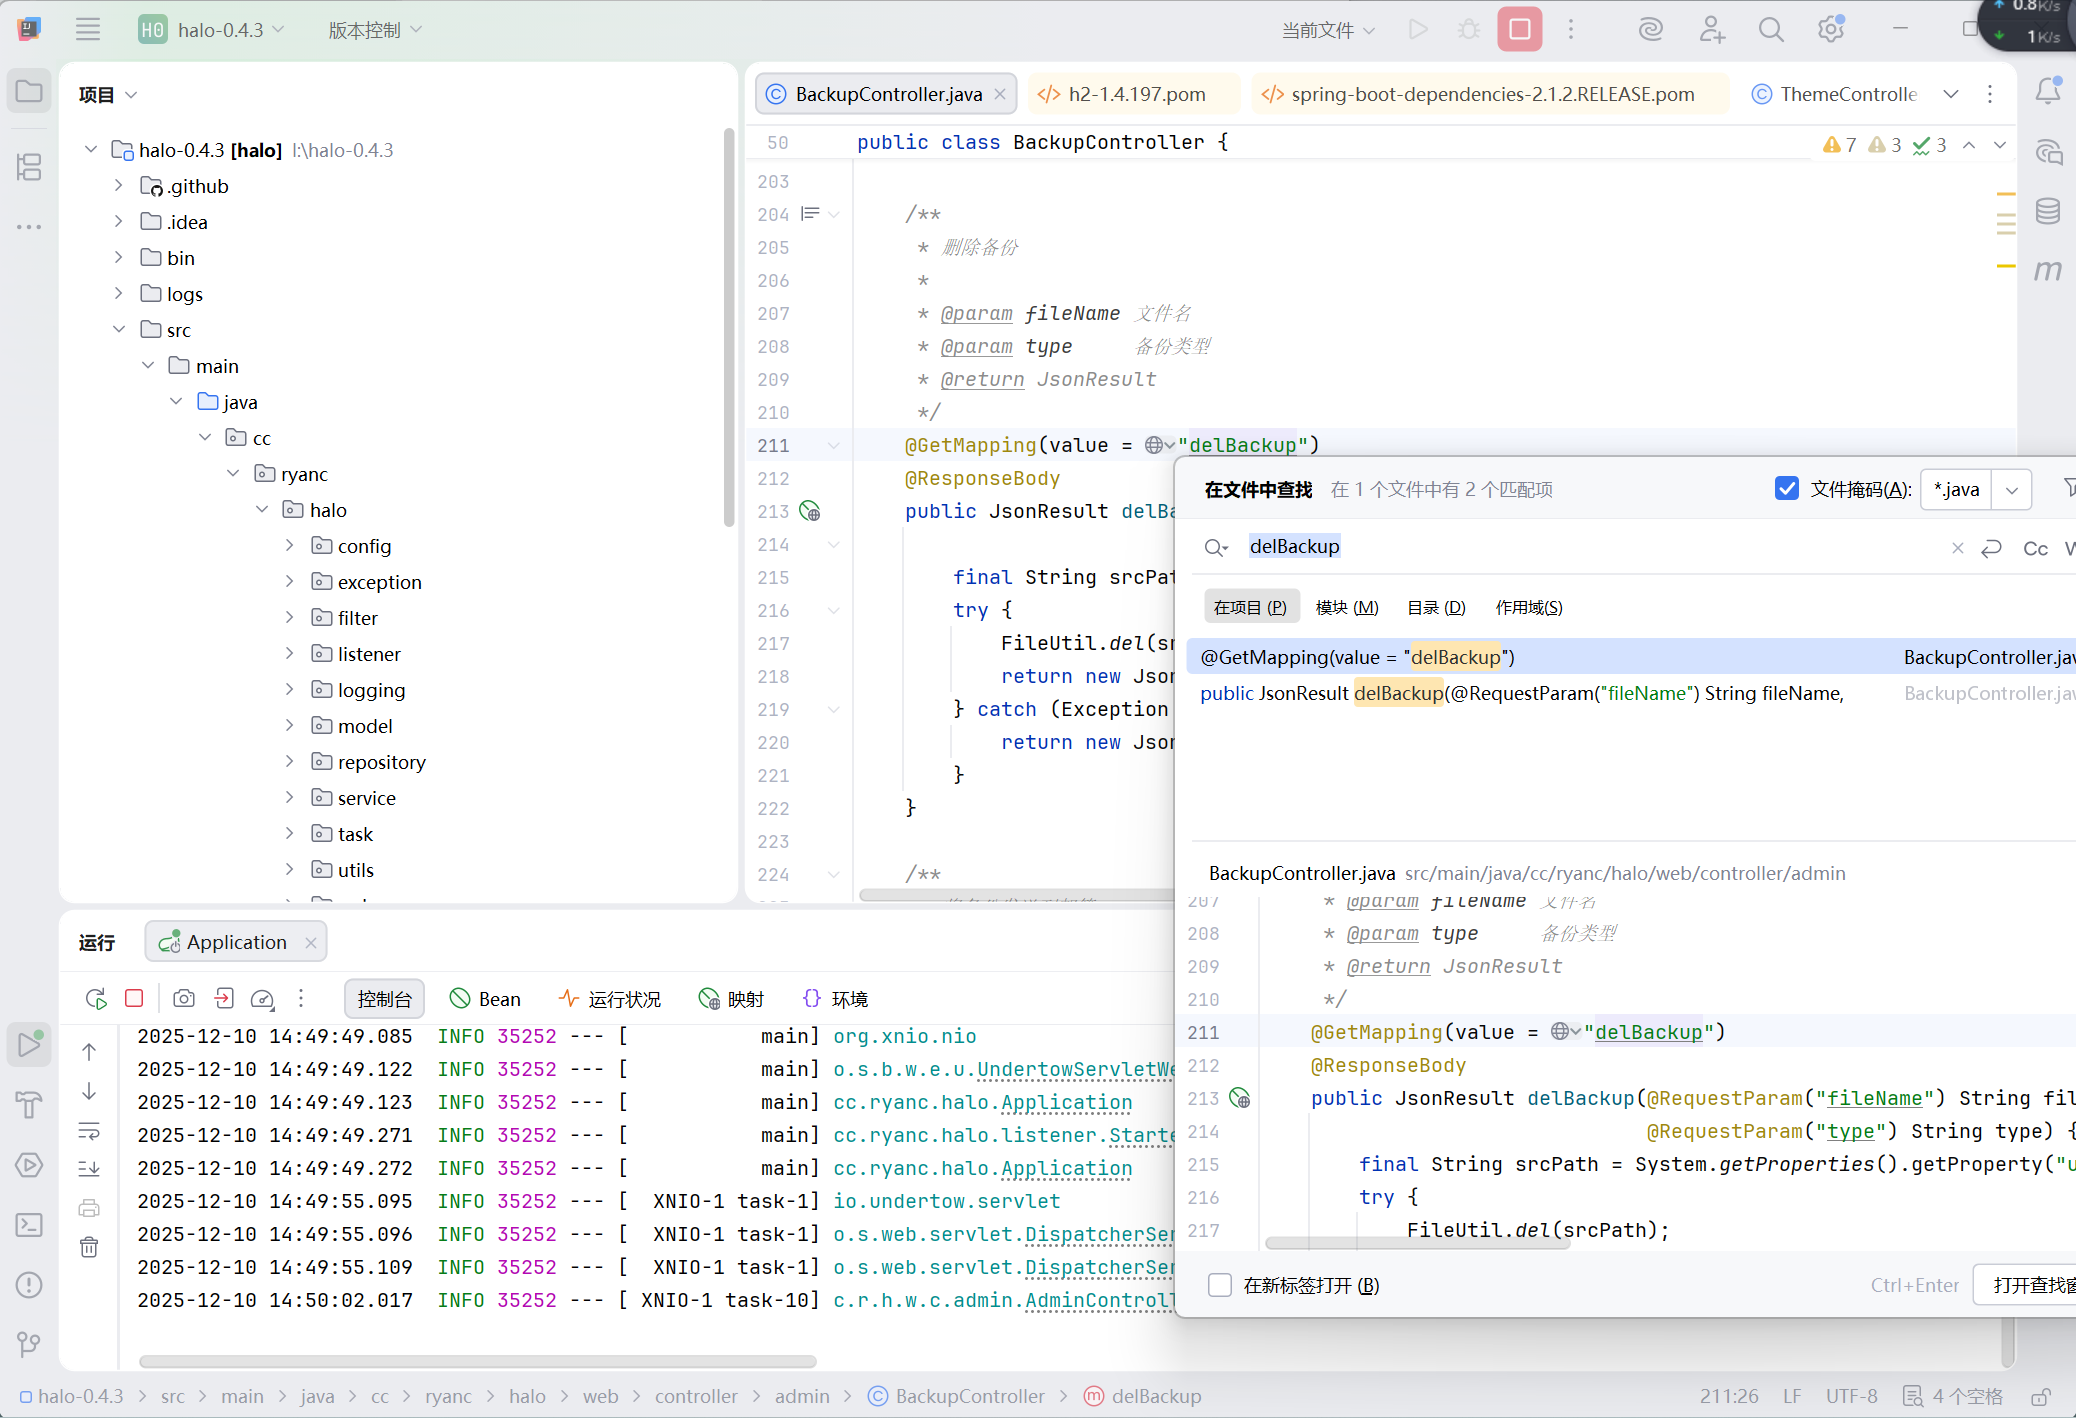Open IDE settings gear icon
Viewport: 2076px width, 1418px height.
(1830, 30)
